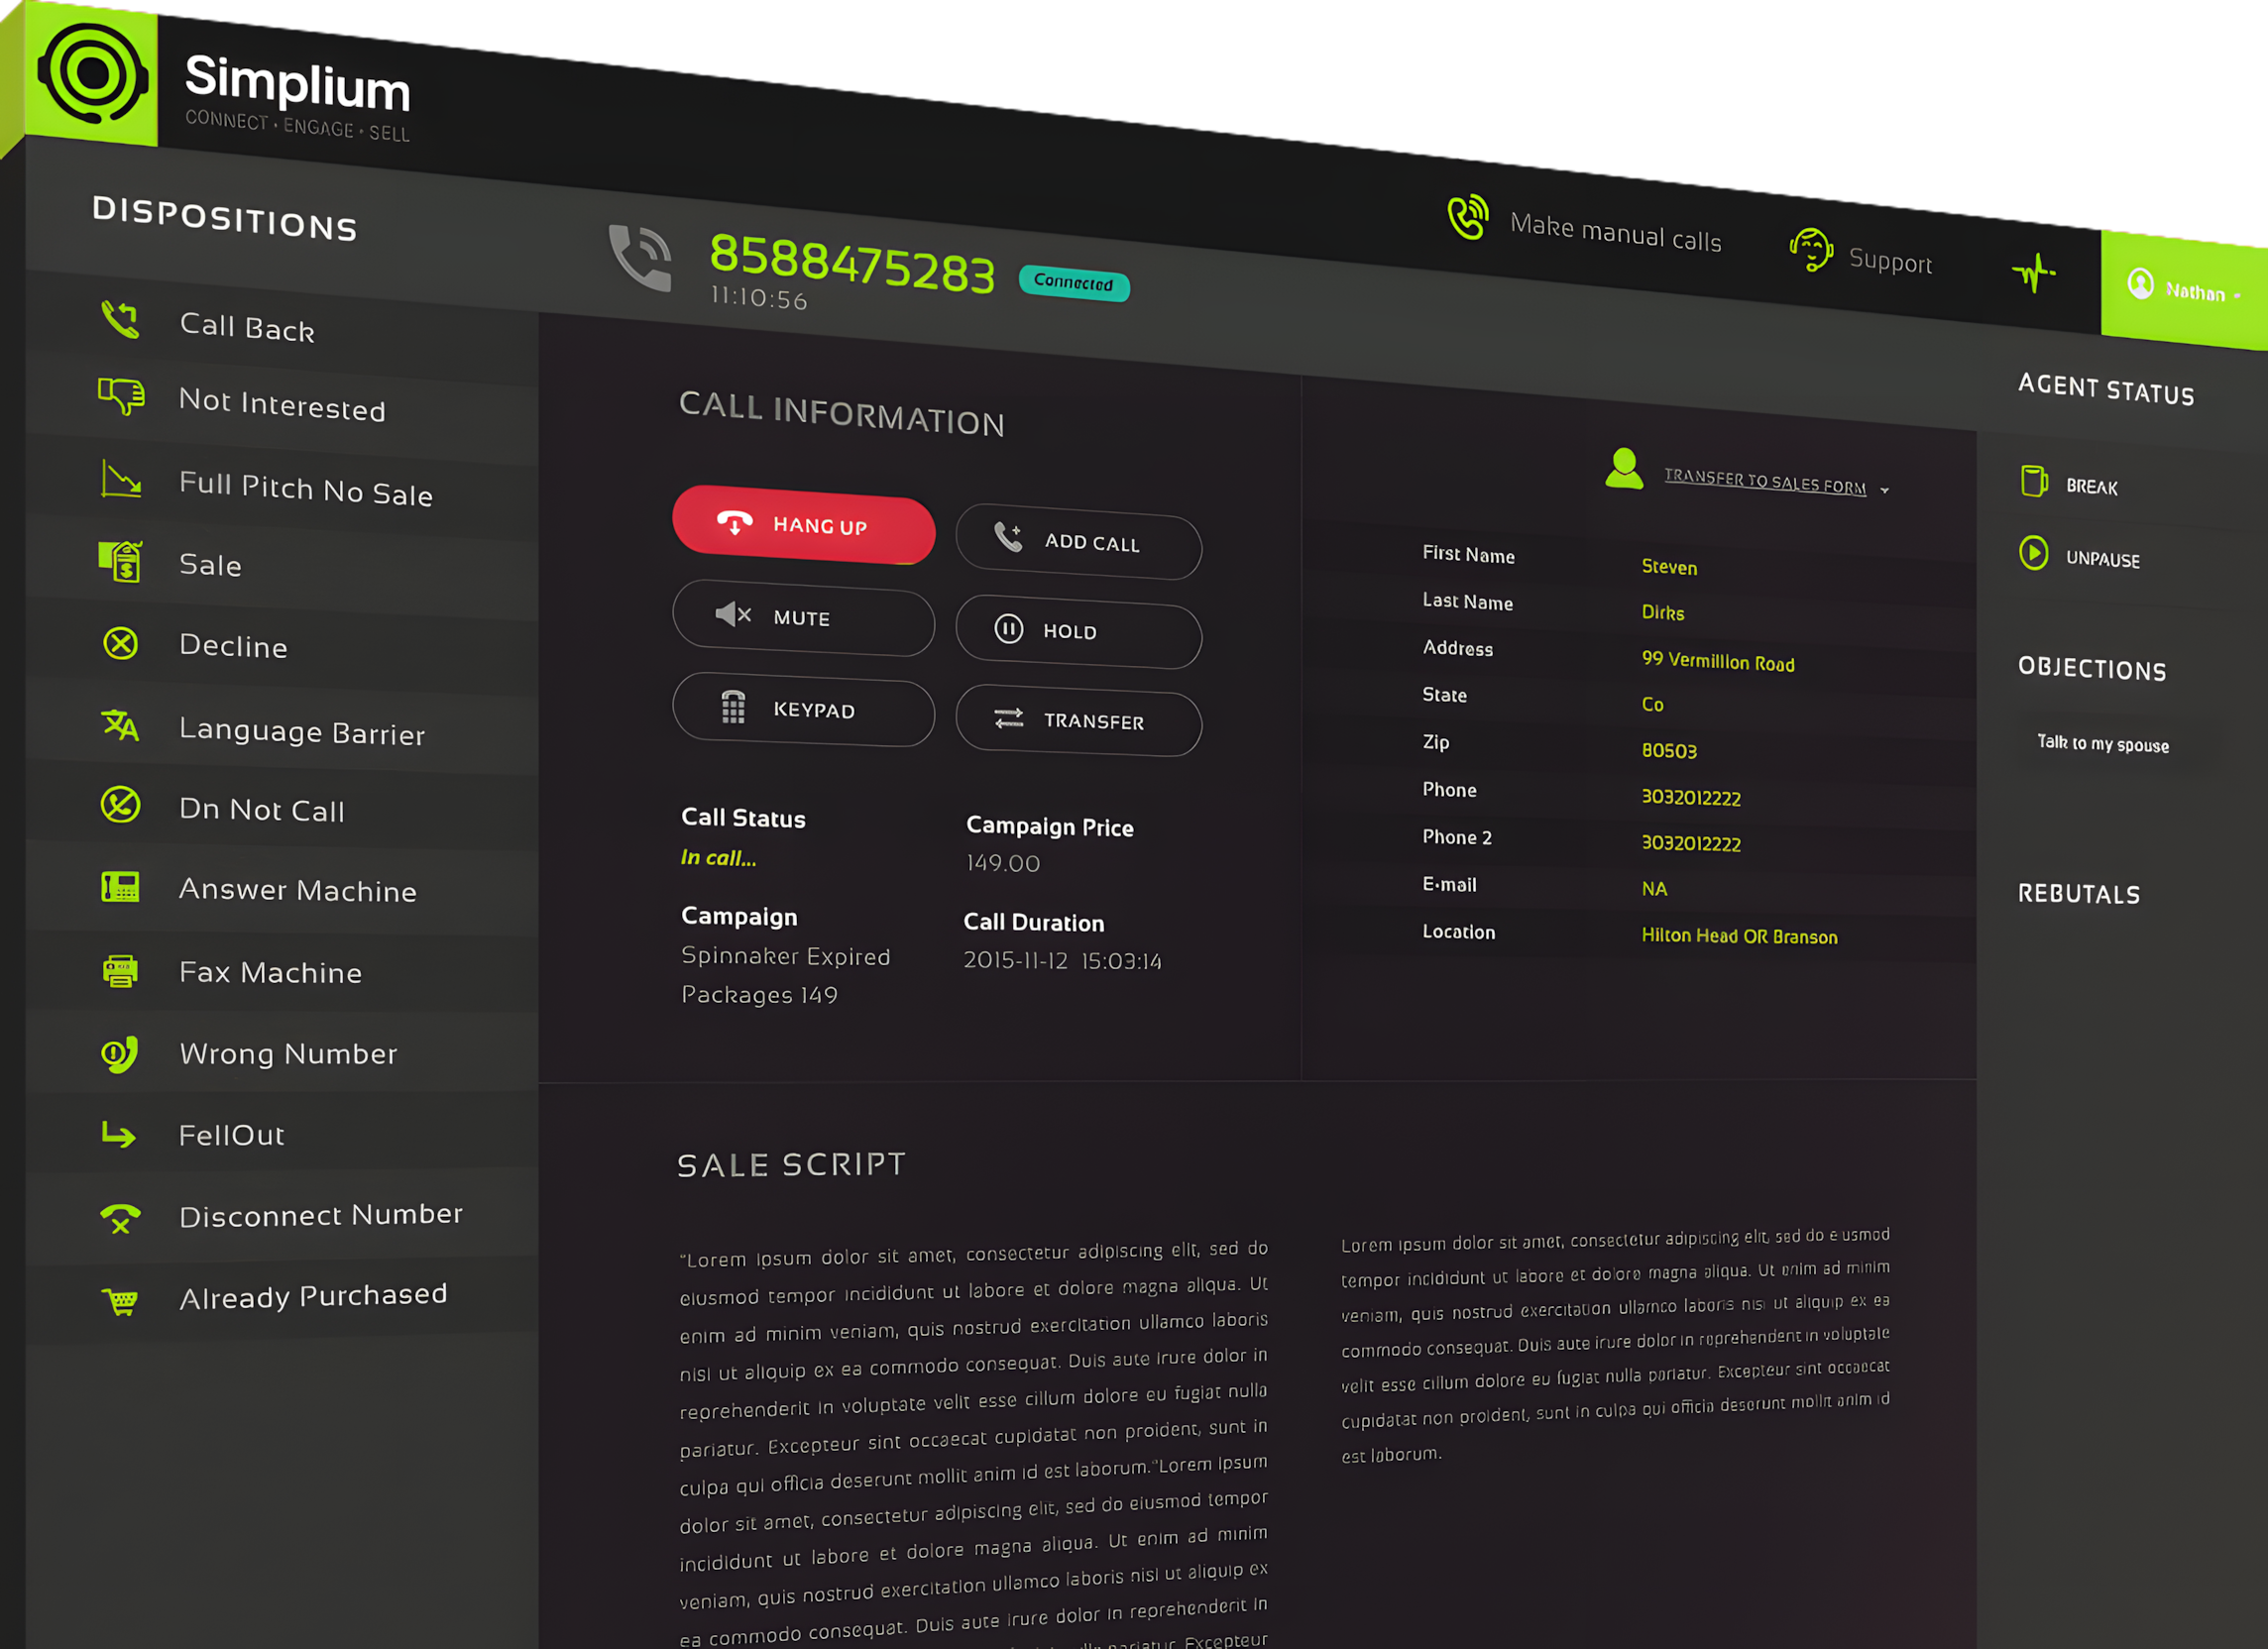
Task: Click the Add Call button
Action: click(1078, 542)
